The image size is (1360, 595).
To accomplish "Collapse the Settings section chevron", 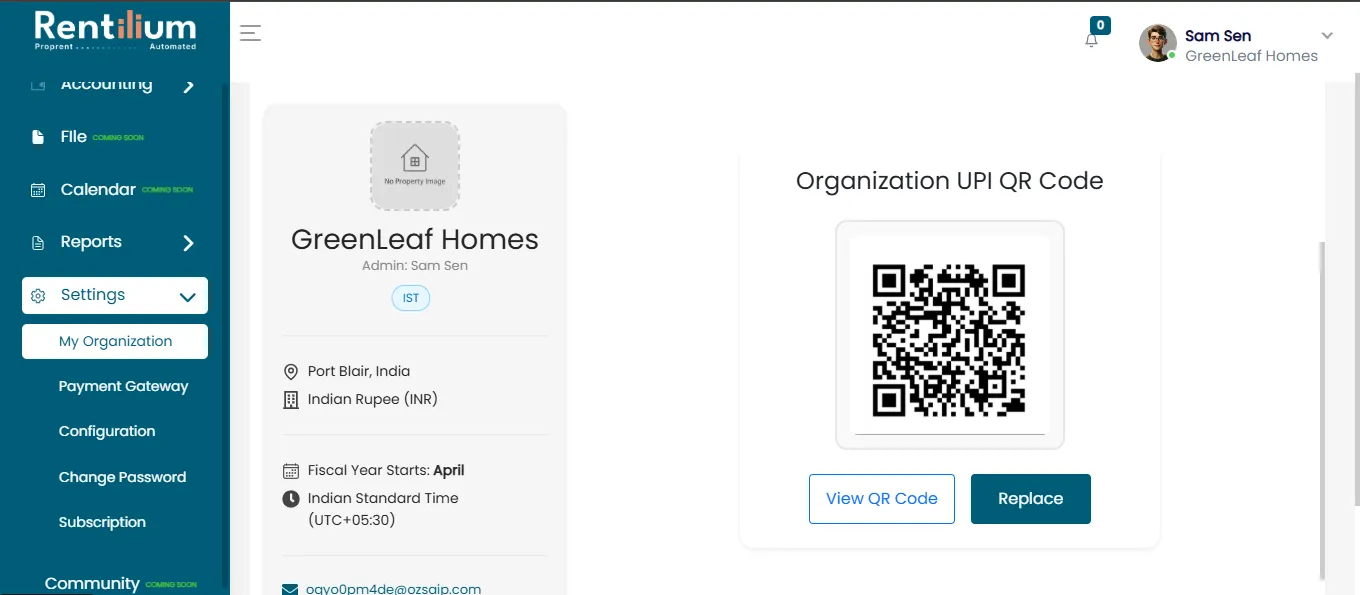I will [187, 297].
